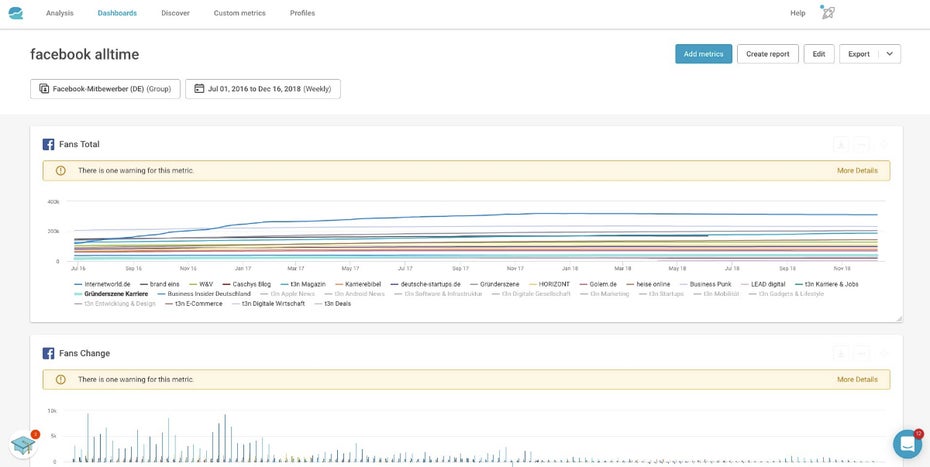The height and width of the screenshot is (467, 930).
Task: Click the 400k axis label in Fans Total
Action: point(53,202)
